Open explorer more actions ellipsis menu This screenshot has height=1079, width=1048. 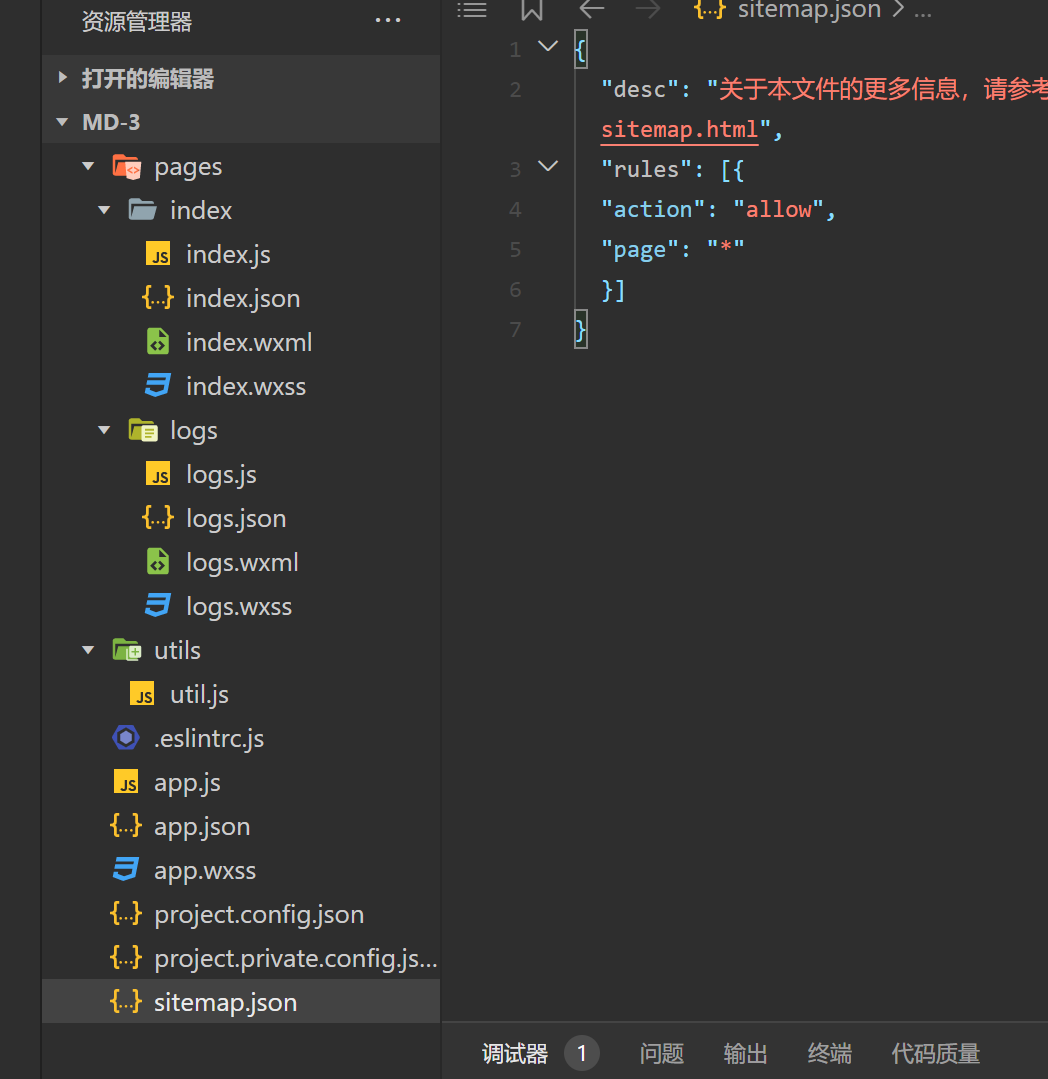(387, 21)
